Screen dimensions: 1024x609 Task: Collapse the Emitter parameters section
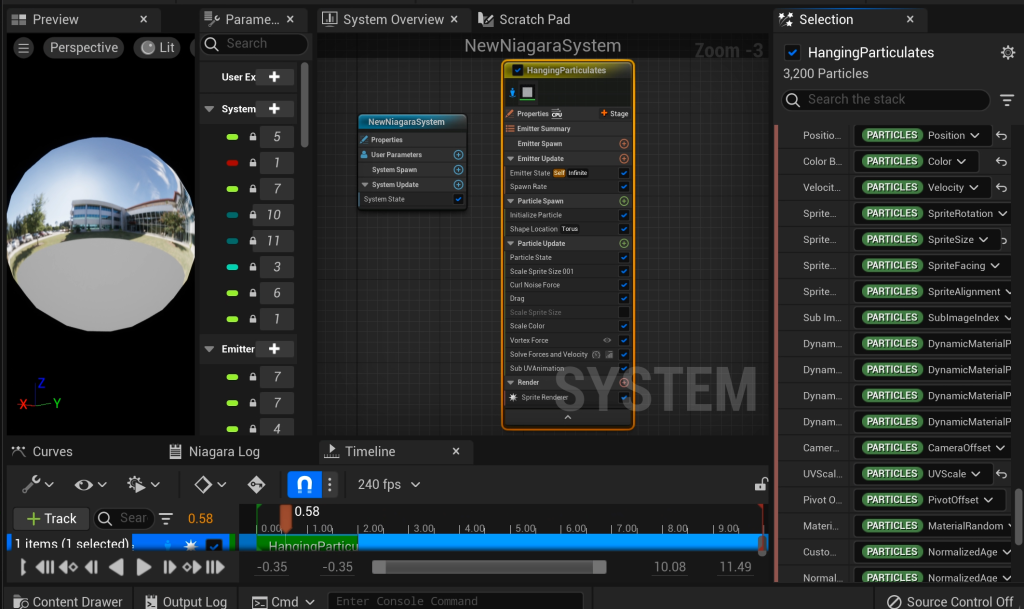(209, 349)
